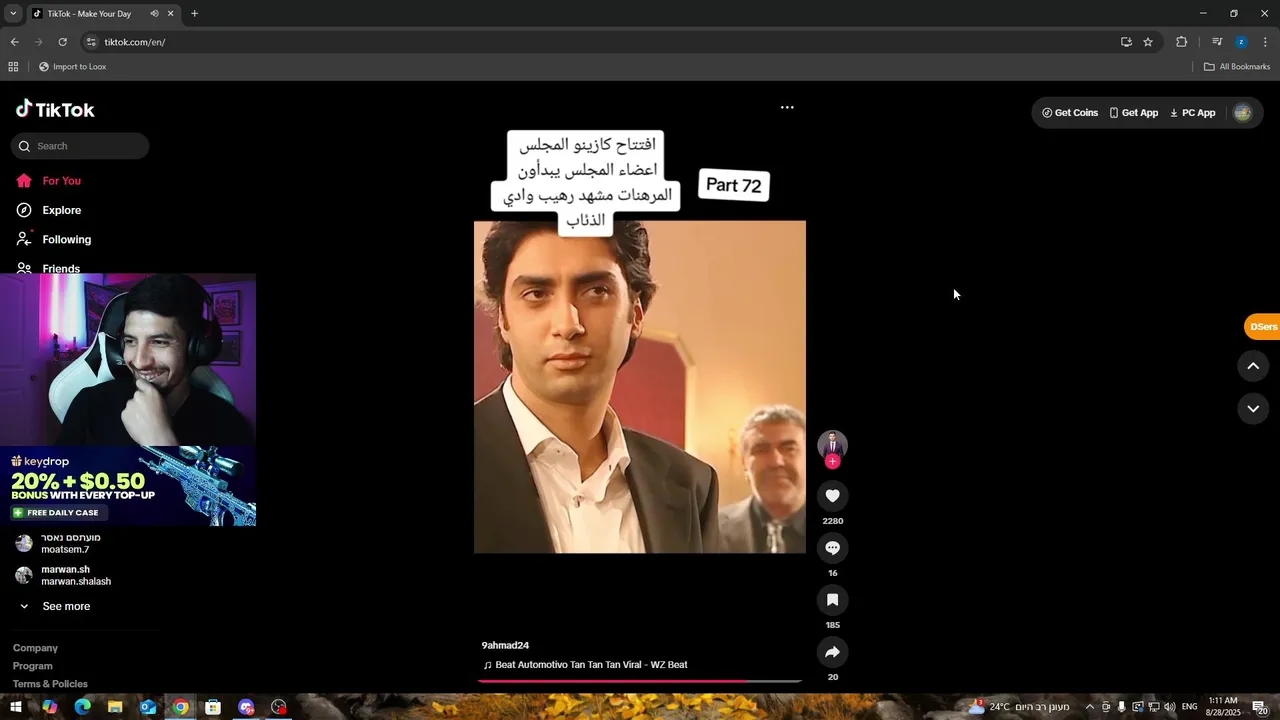Image resolution: width=1280 pixels, height=720 pixels.
Task: Launch Microsoft Edge from the taskbar
Action: click(x=82, y=707)
